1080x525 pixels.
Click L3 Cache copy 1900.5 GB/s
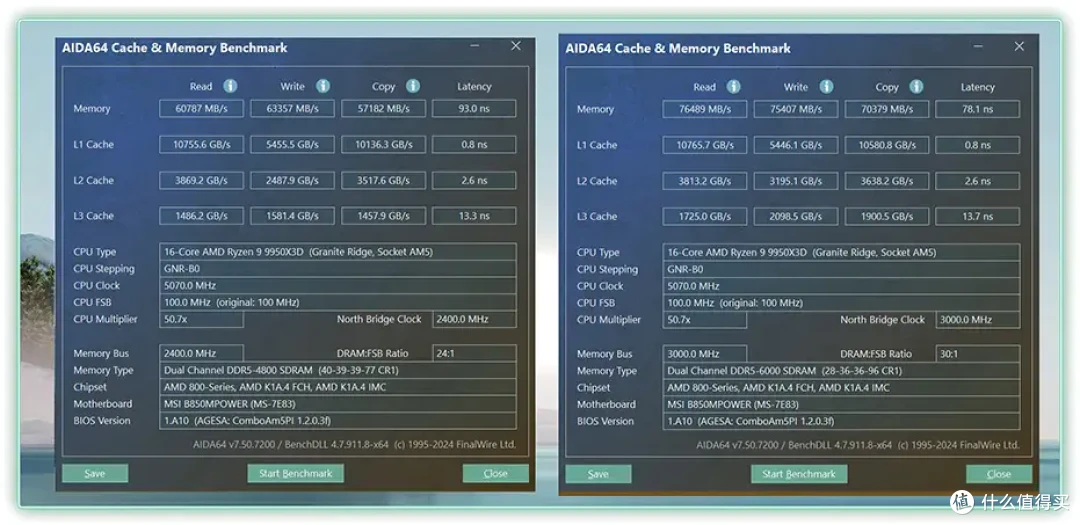pyautogui.click(x=887, y=216)
